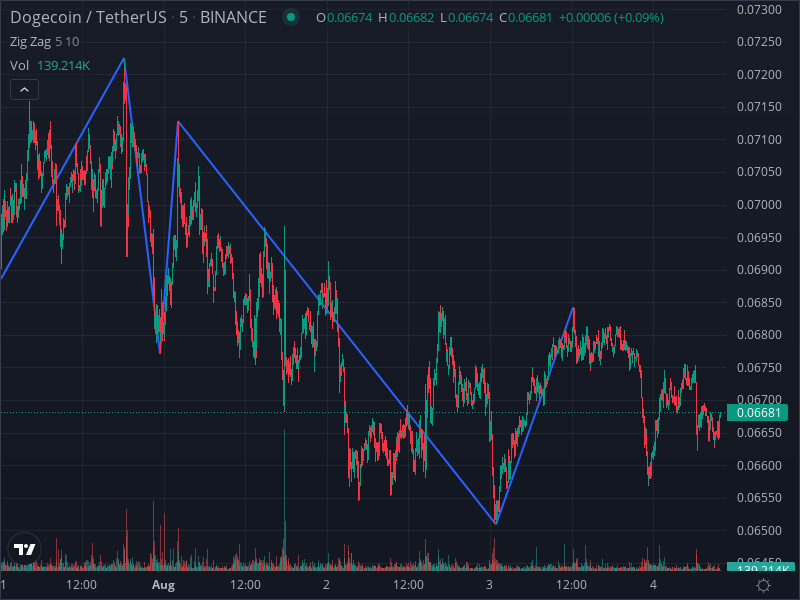Click the Vol 139.214K volume label

(50, 65)
